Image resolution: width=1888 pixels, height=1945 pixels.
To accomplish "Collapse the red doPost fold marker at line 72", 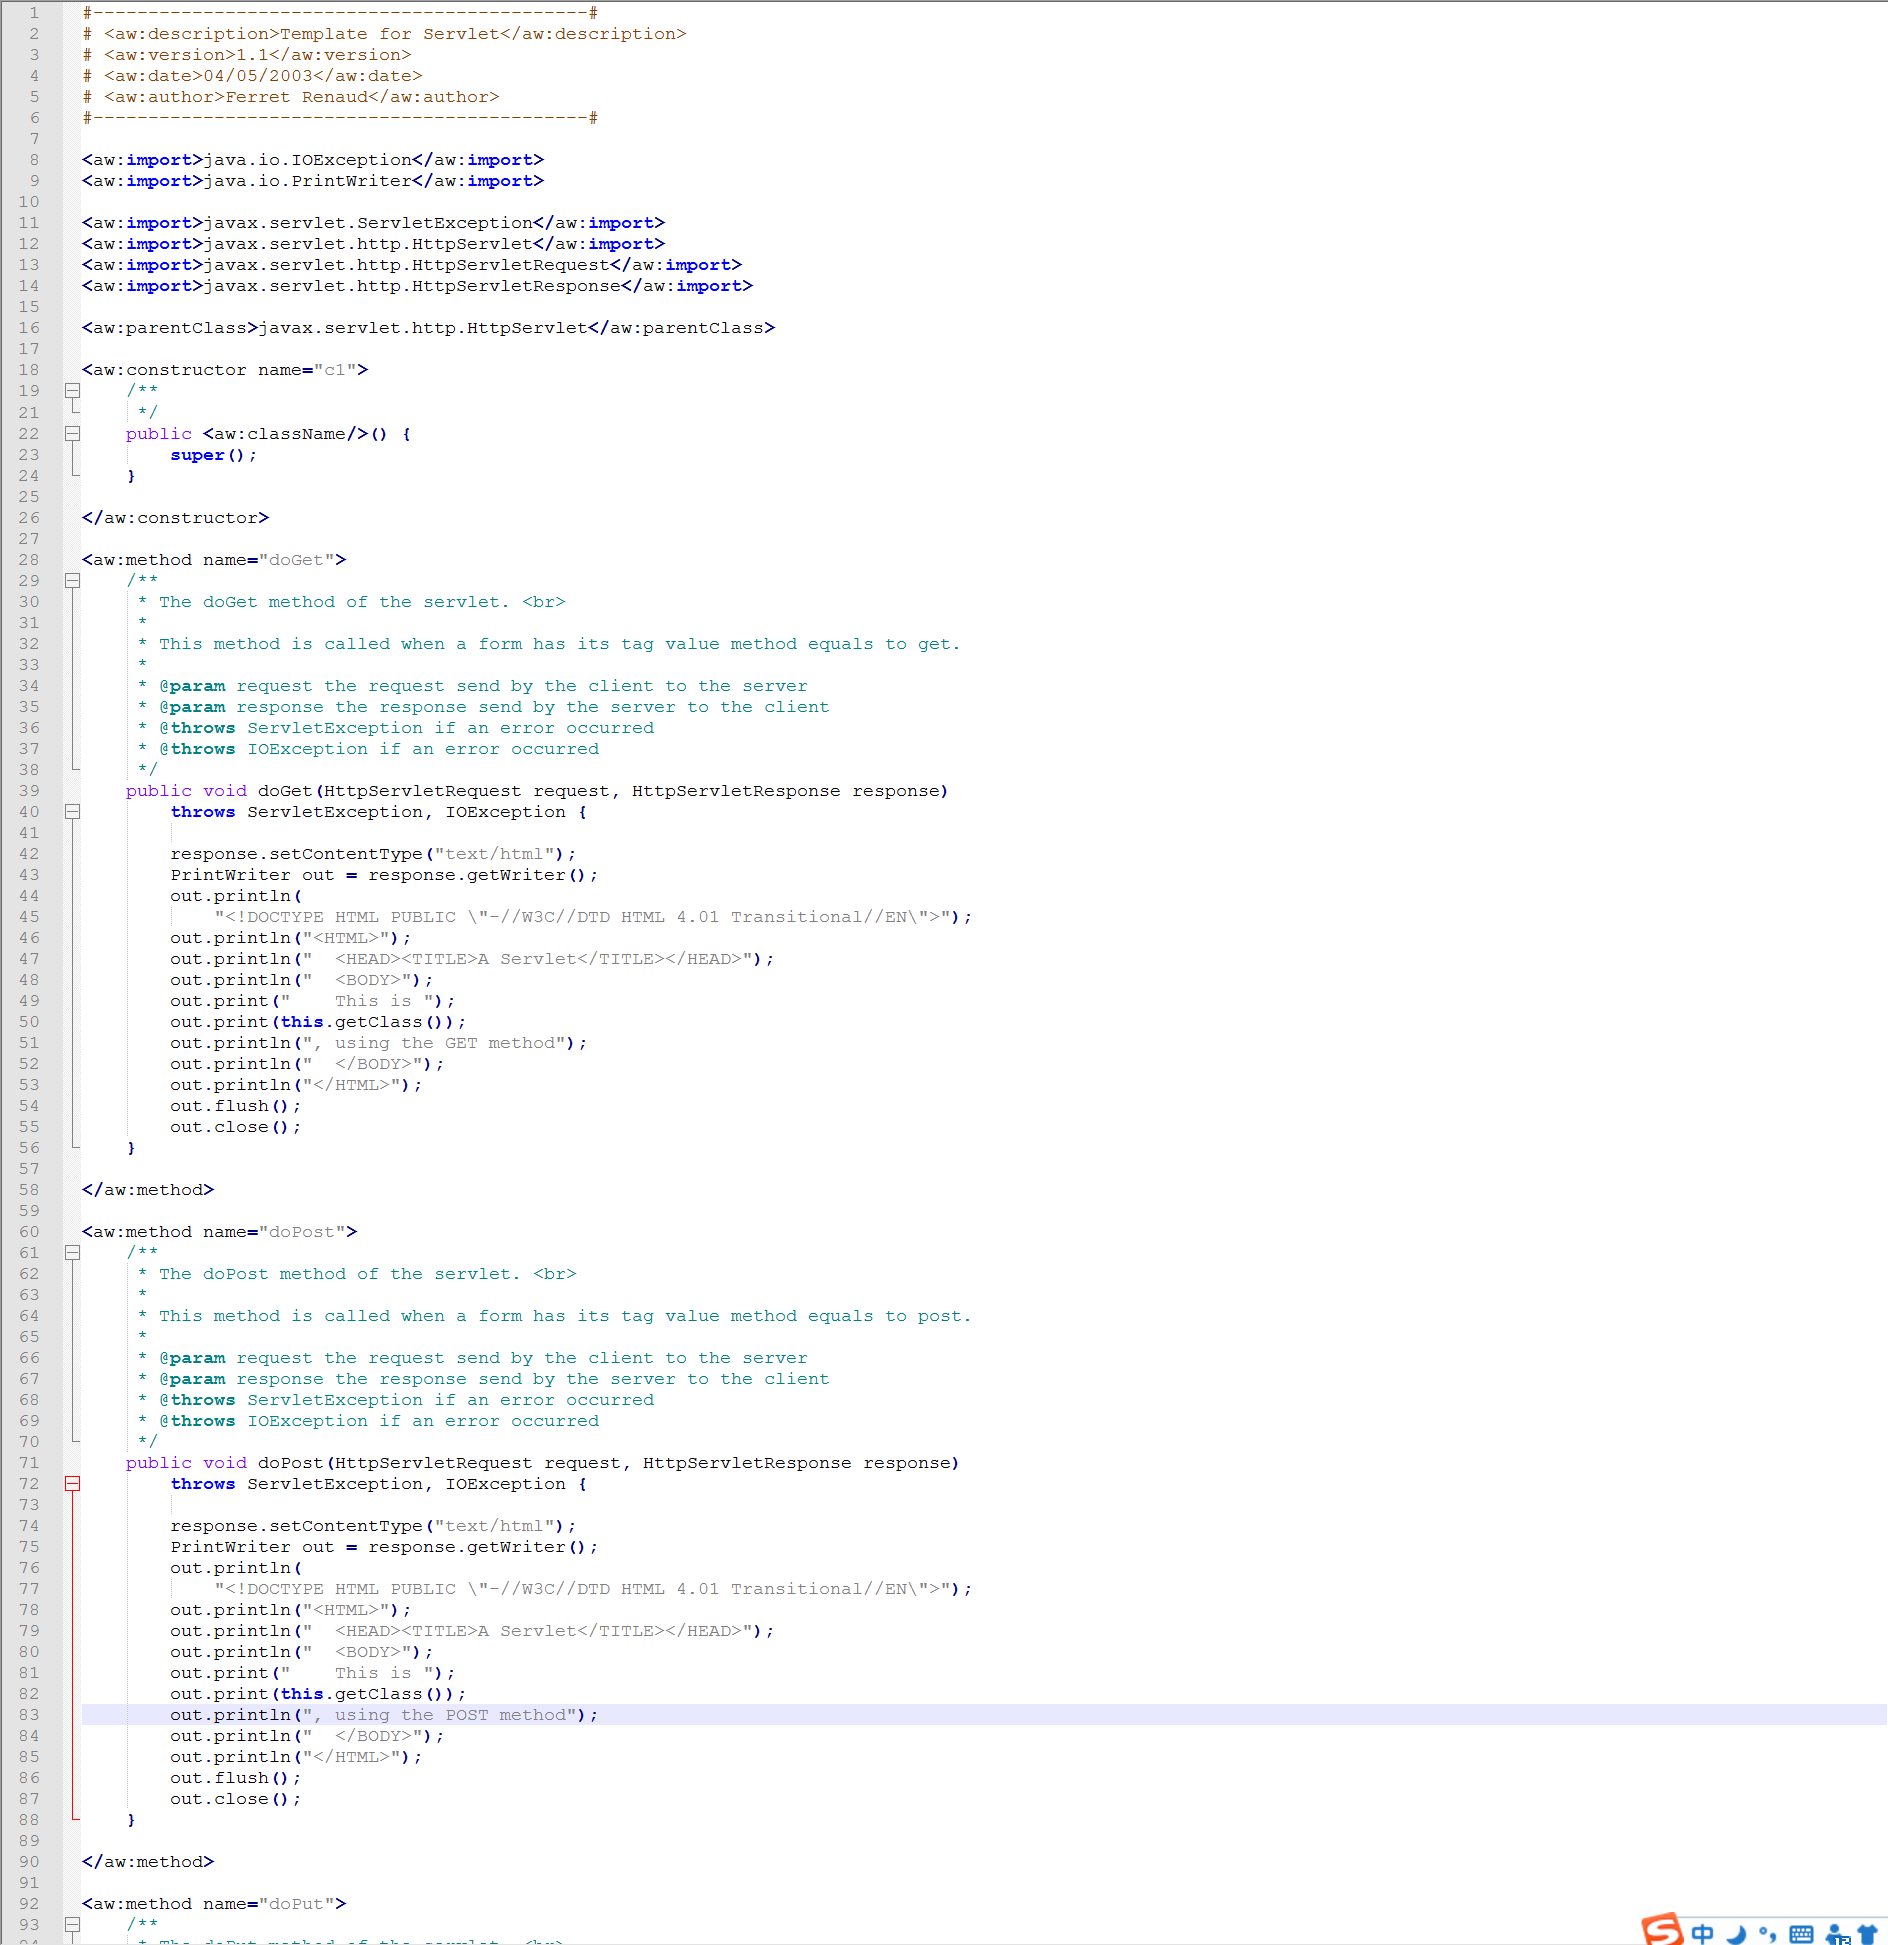I will 72,1484.
